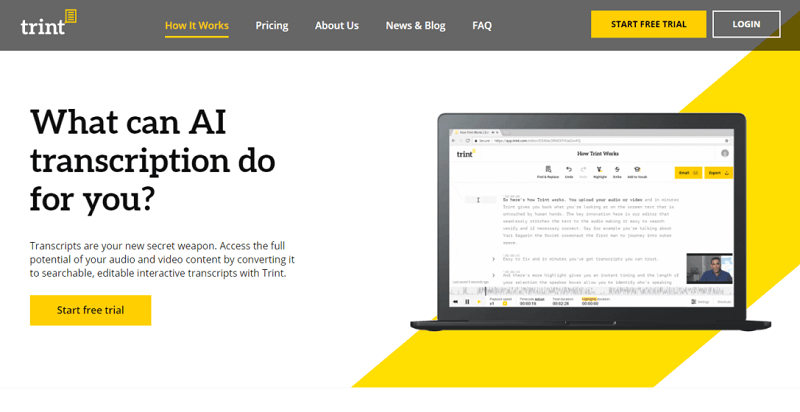Go to the Pricing page
Viewport: 800px width, 412px height.
[x=272, y=26]
